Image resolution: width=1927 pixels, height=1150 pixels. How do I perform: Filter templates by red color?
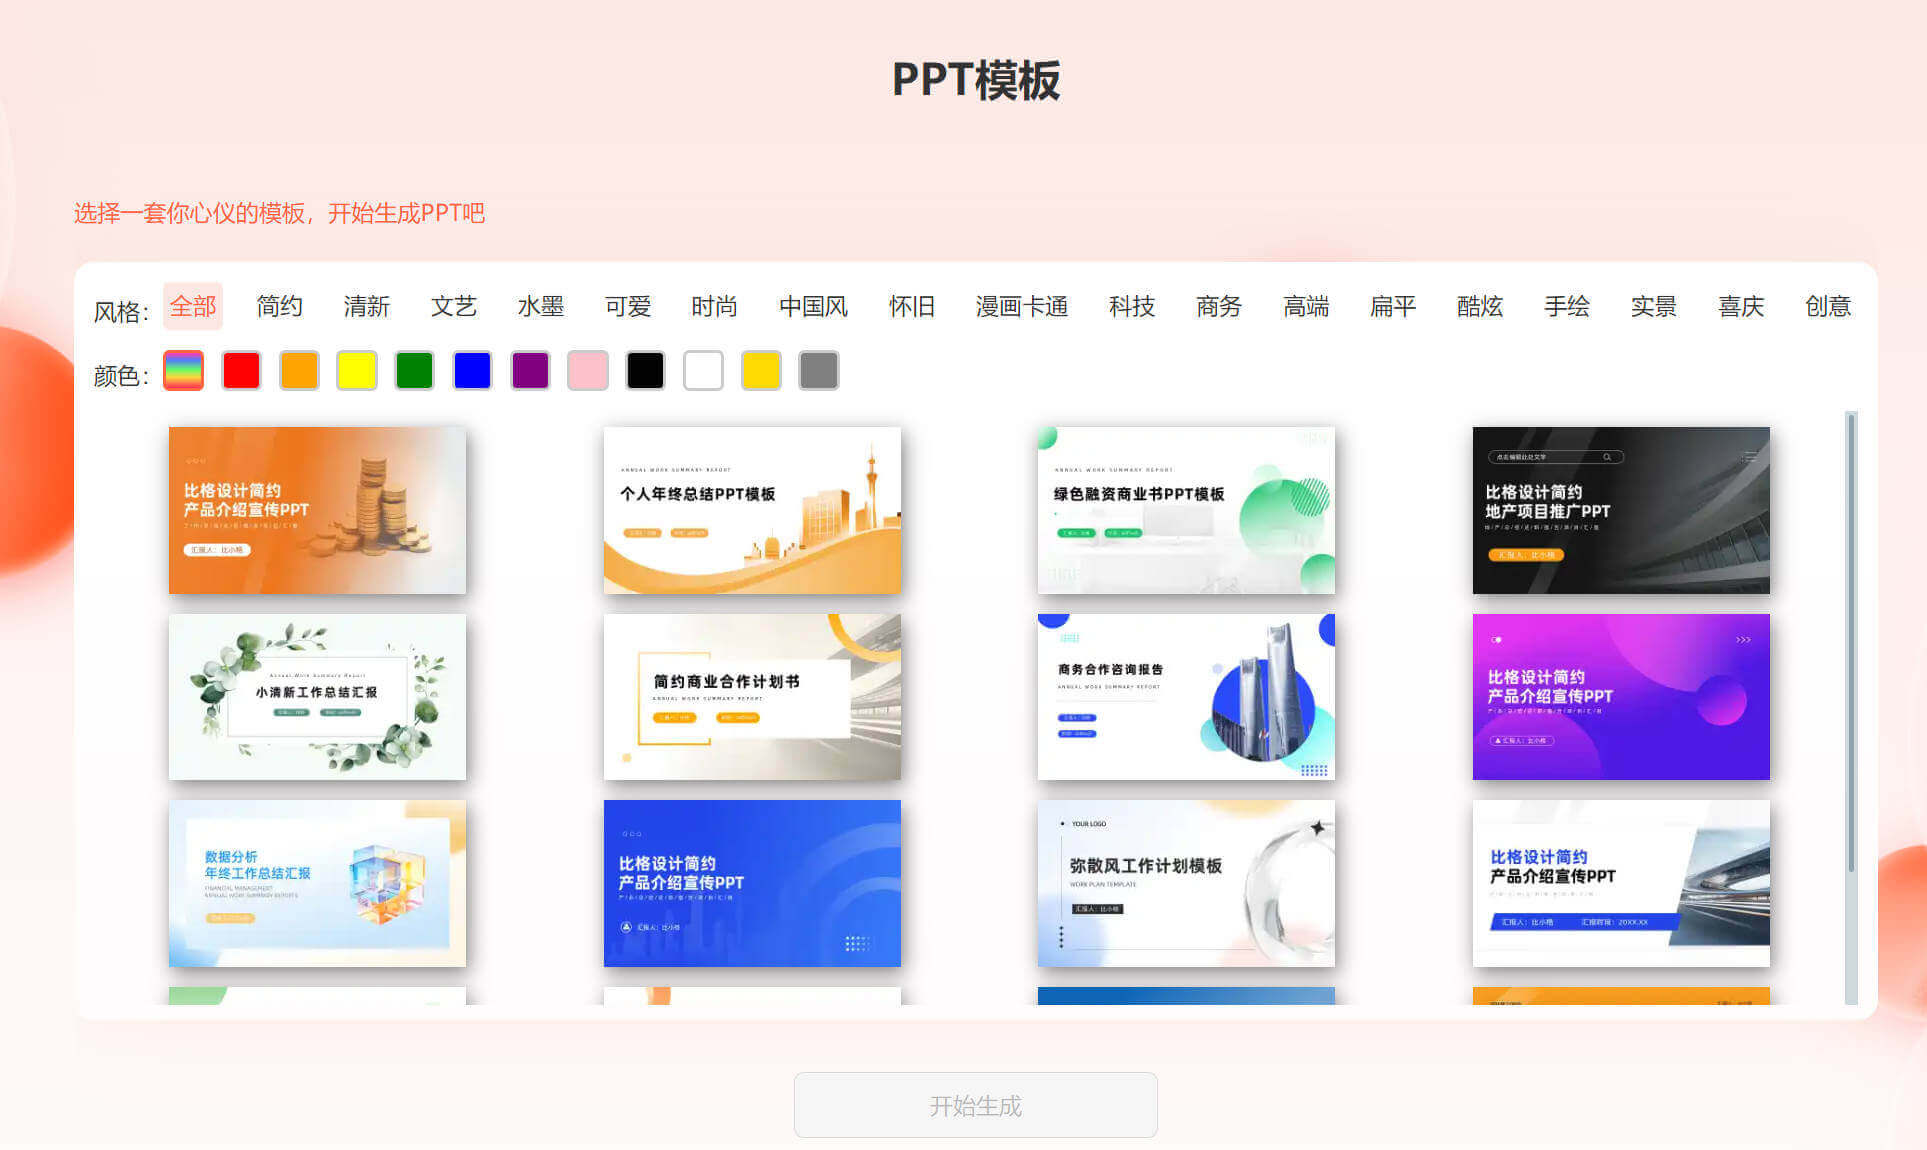coord(241,371)
